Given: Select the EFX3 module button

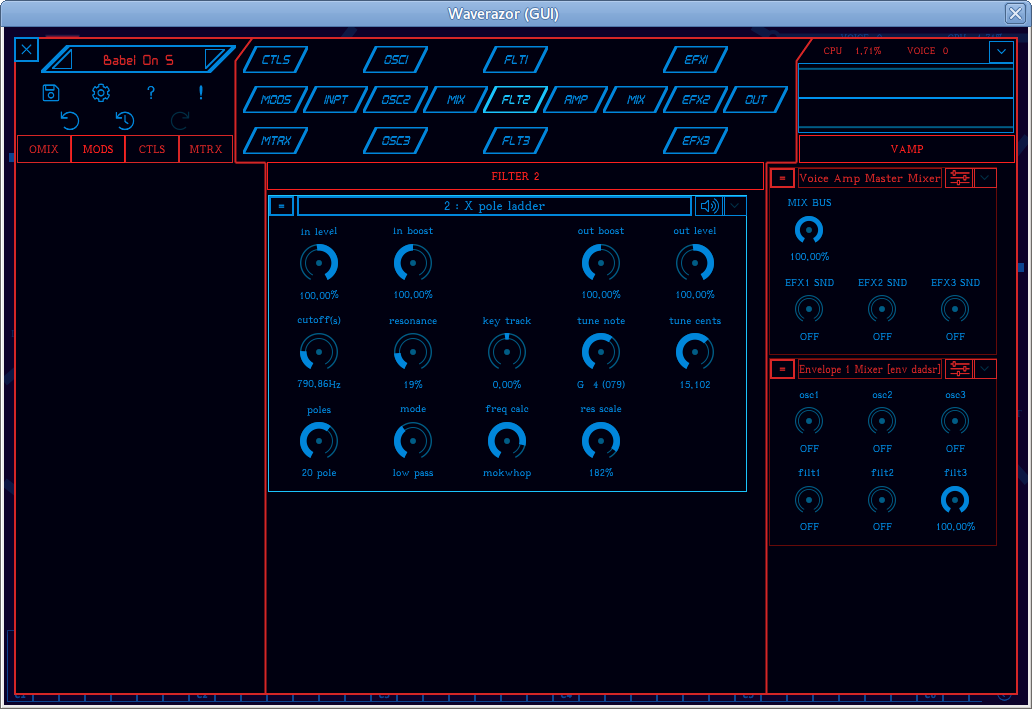Looking at the screenshot, I should pos(696,141).
